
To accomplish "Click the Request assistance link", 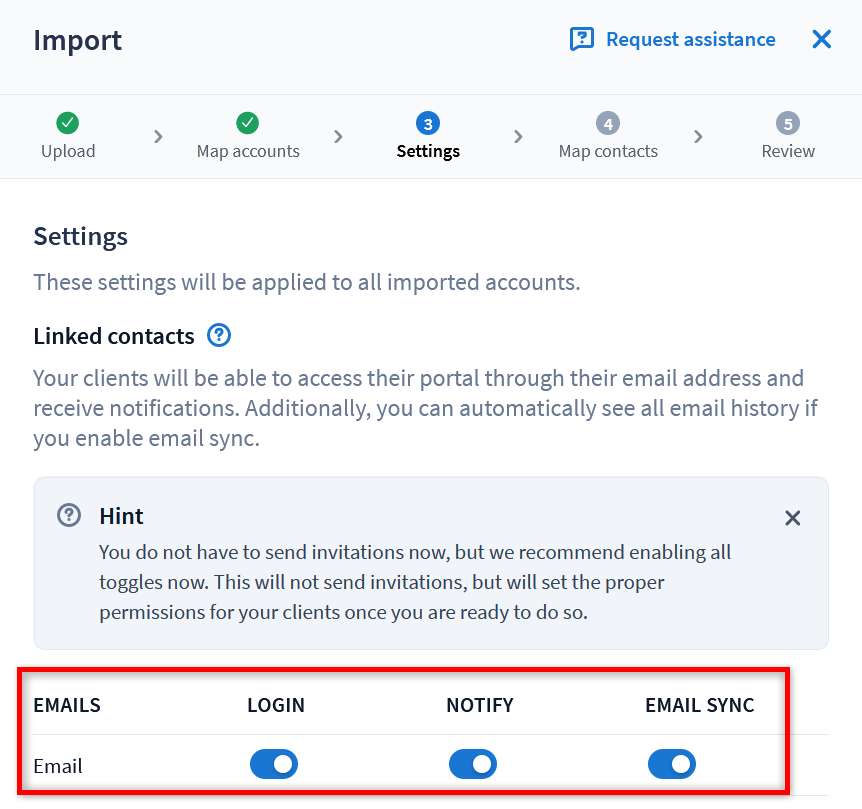I will tap(690, 39).
